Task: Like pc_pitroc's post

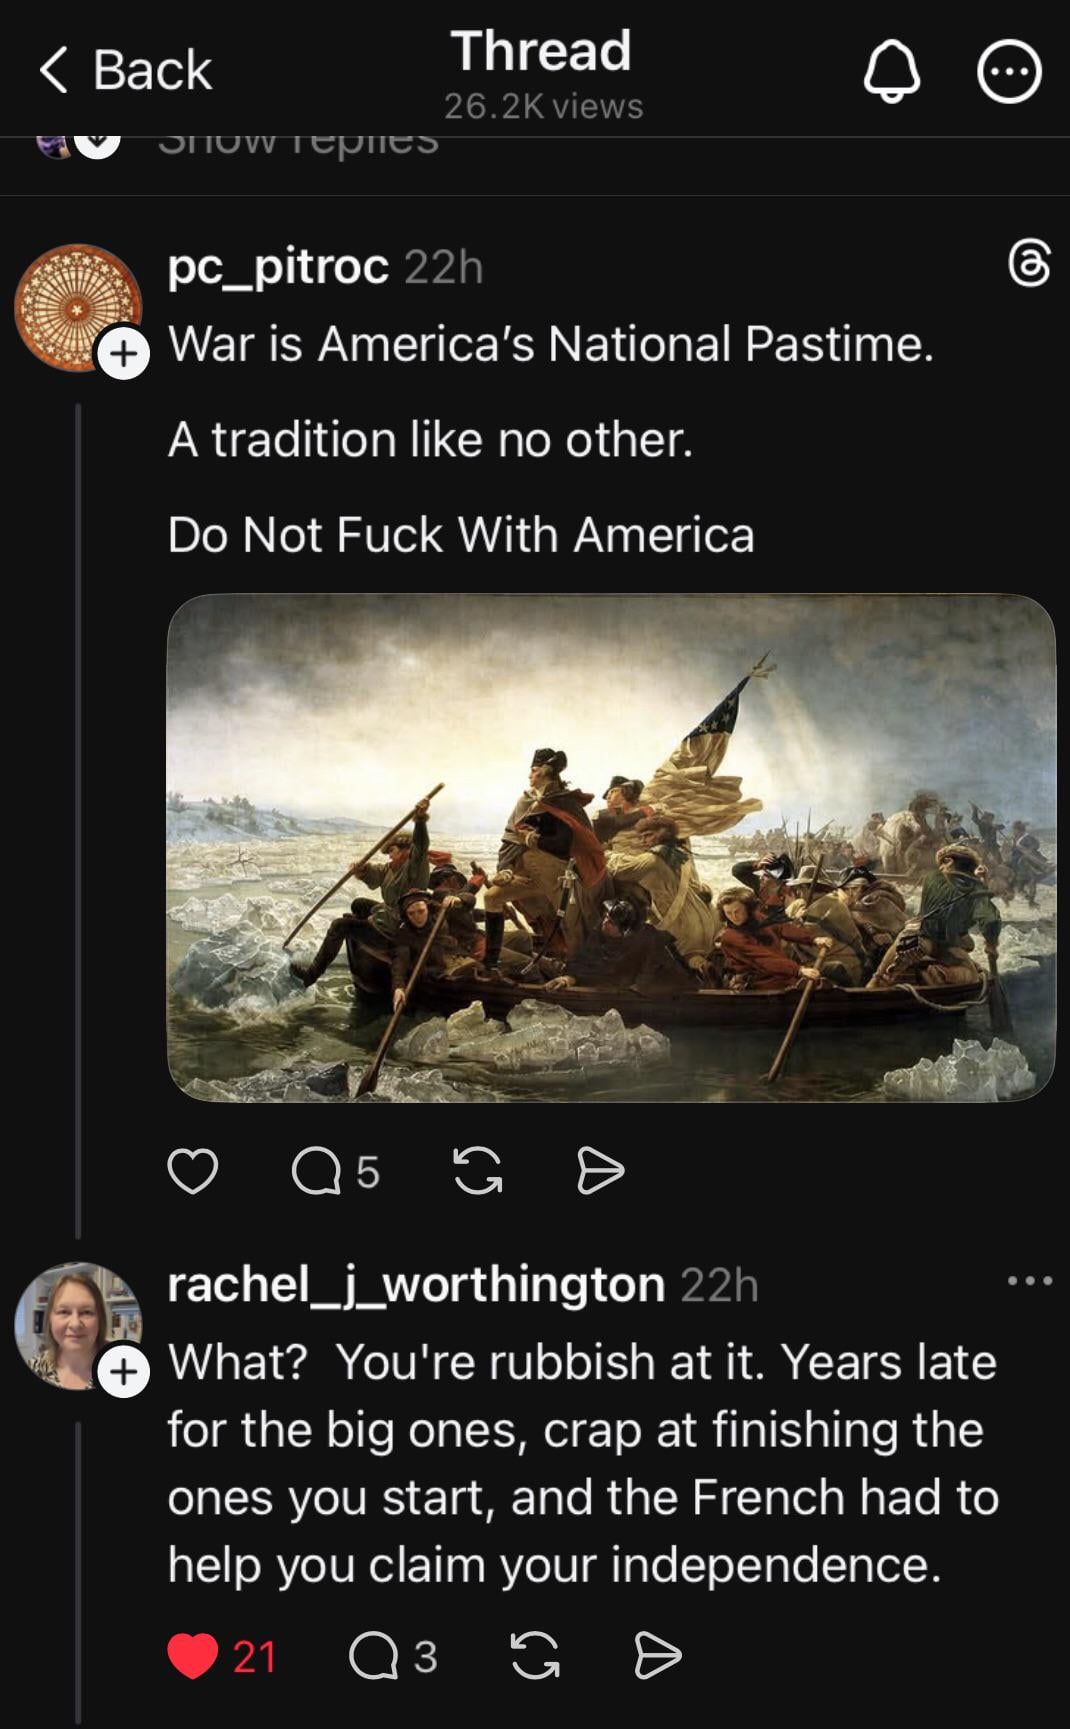Action: tap(192, 1171)
